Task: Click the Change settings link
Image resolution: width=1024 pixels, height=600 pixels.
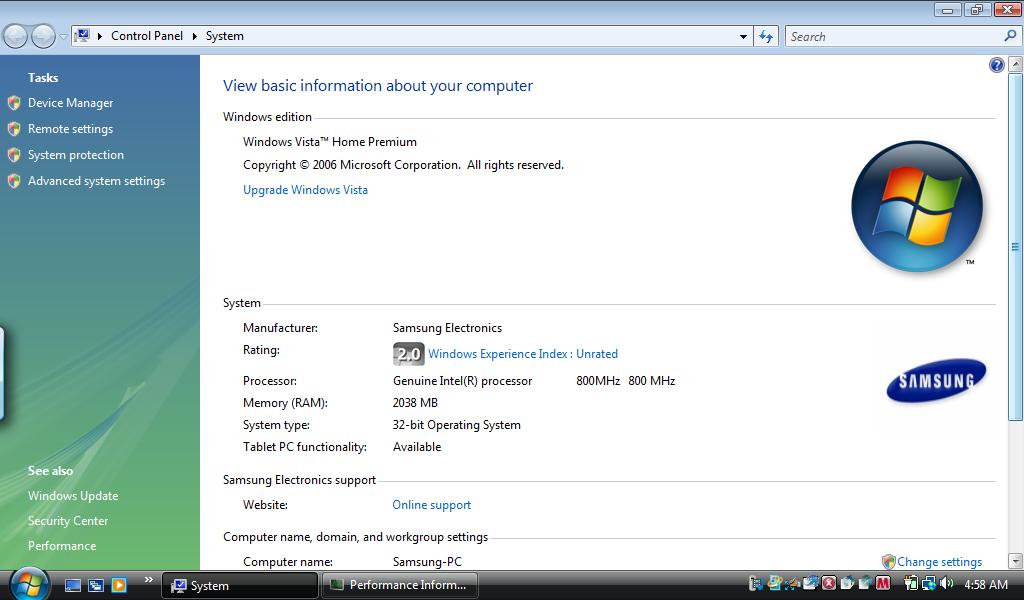Action: [x=939, y=561]
